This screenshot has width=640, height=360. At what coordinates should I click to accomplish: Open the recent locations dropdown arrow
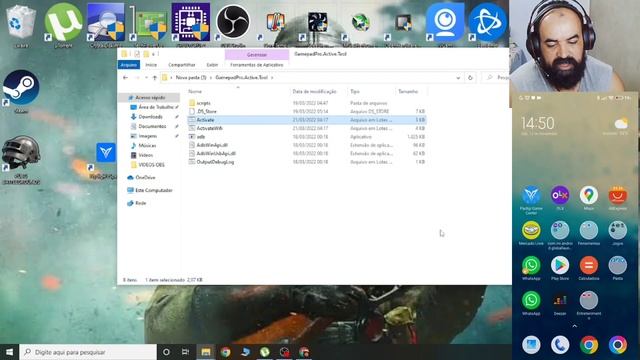[146, 78]
